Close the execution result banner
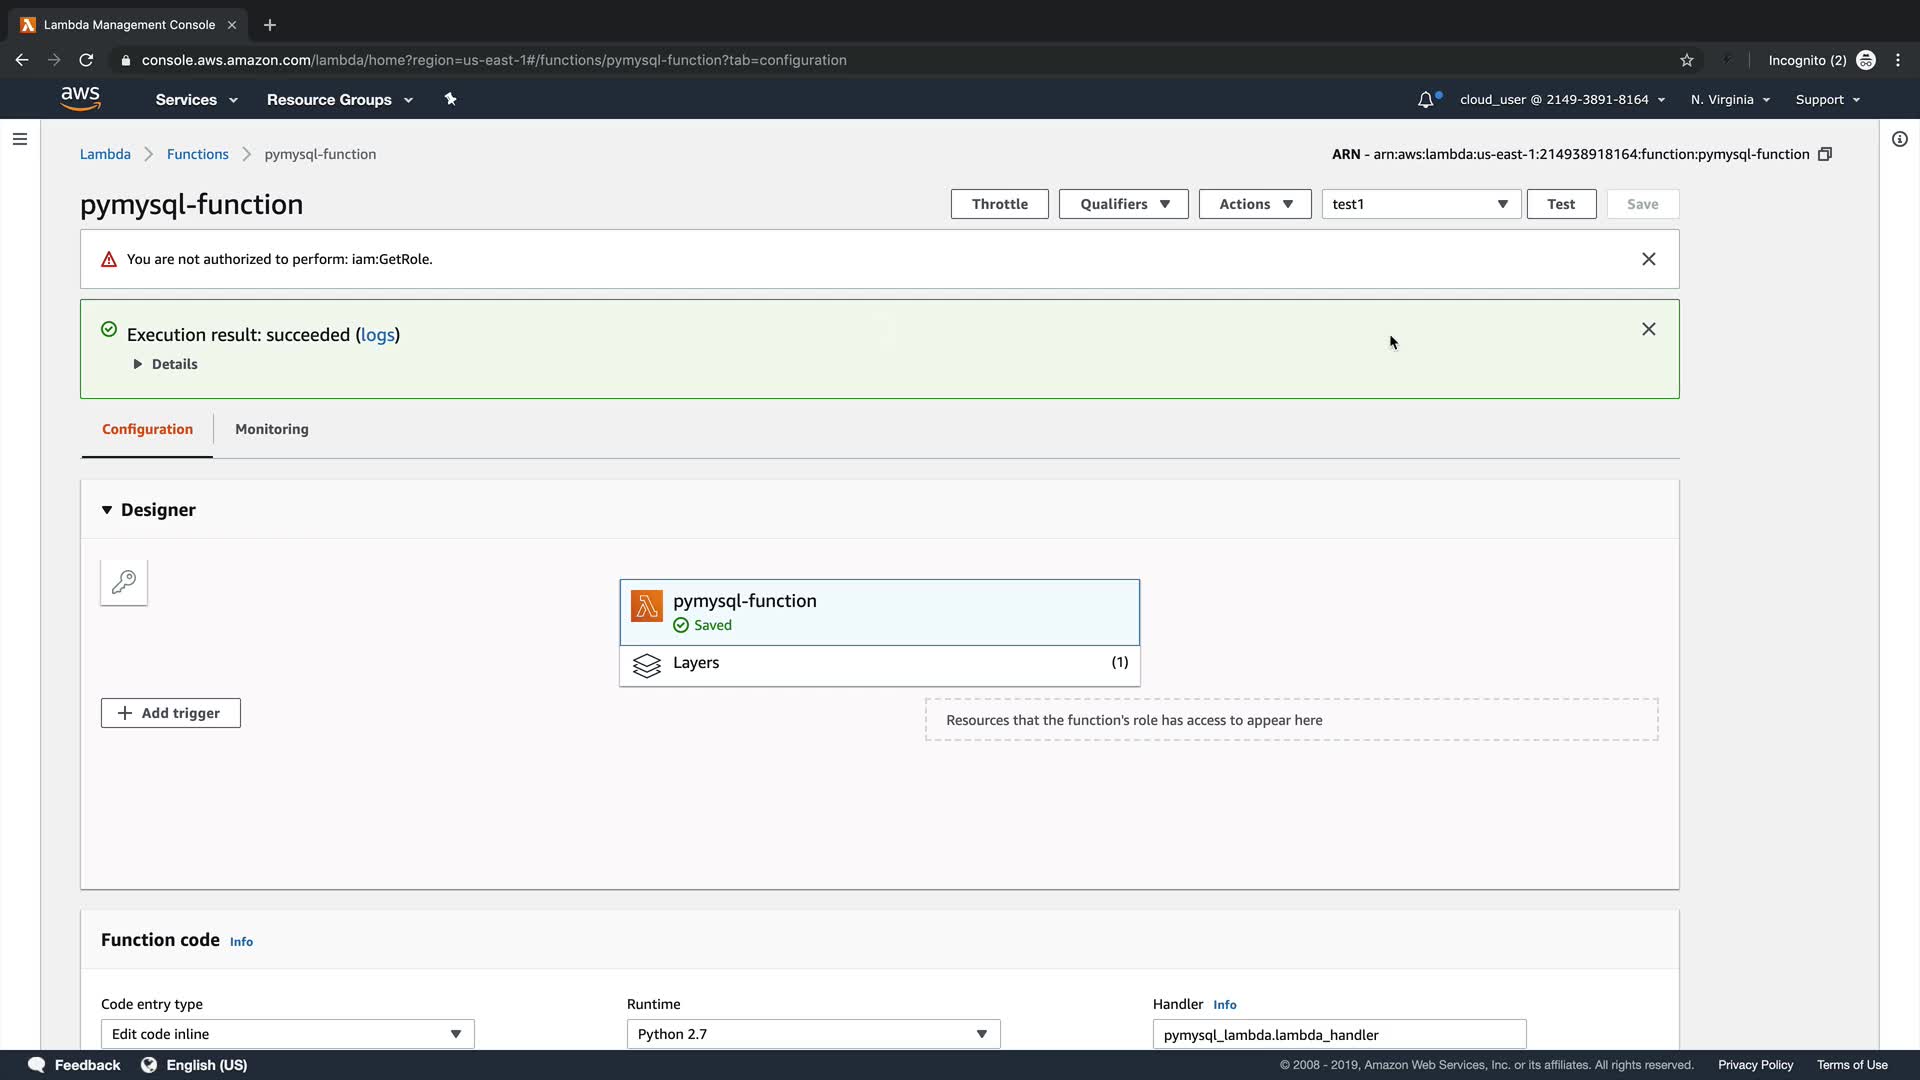 (x=1649, y=329)
